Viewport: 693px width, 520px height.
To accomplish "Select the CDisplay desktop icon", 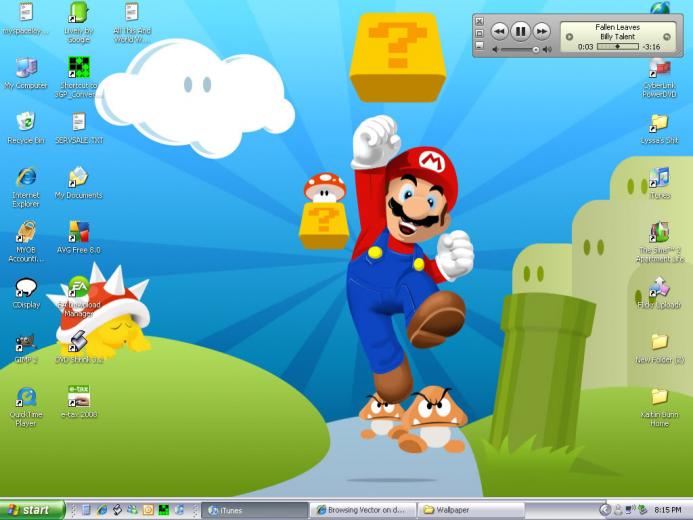I will [x=26, y=288].
